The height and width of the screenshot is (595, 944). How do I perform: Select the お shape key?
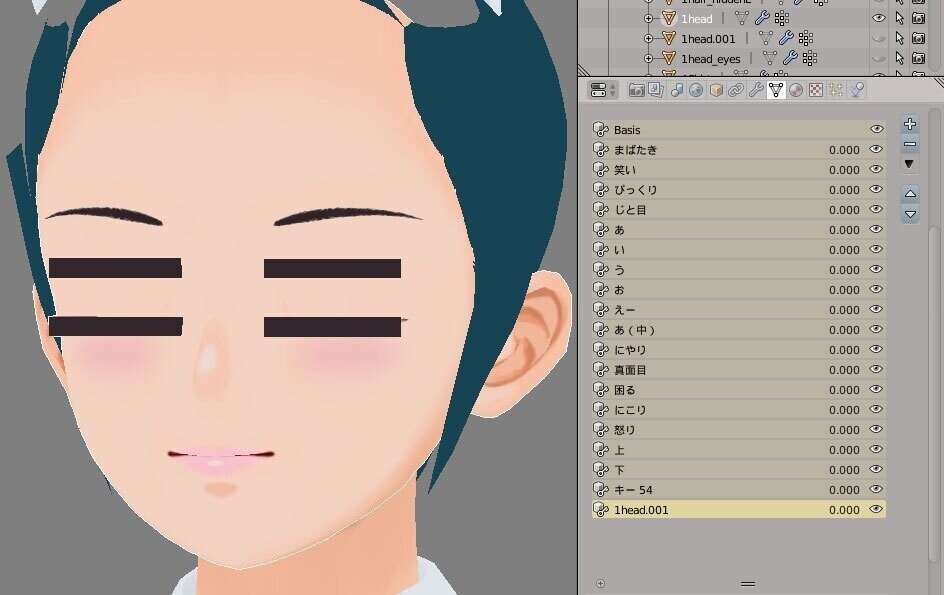click(x=739, y=290)
